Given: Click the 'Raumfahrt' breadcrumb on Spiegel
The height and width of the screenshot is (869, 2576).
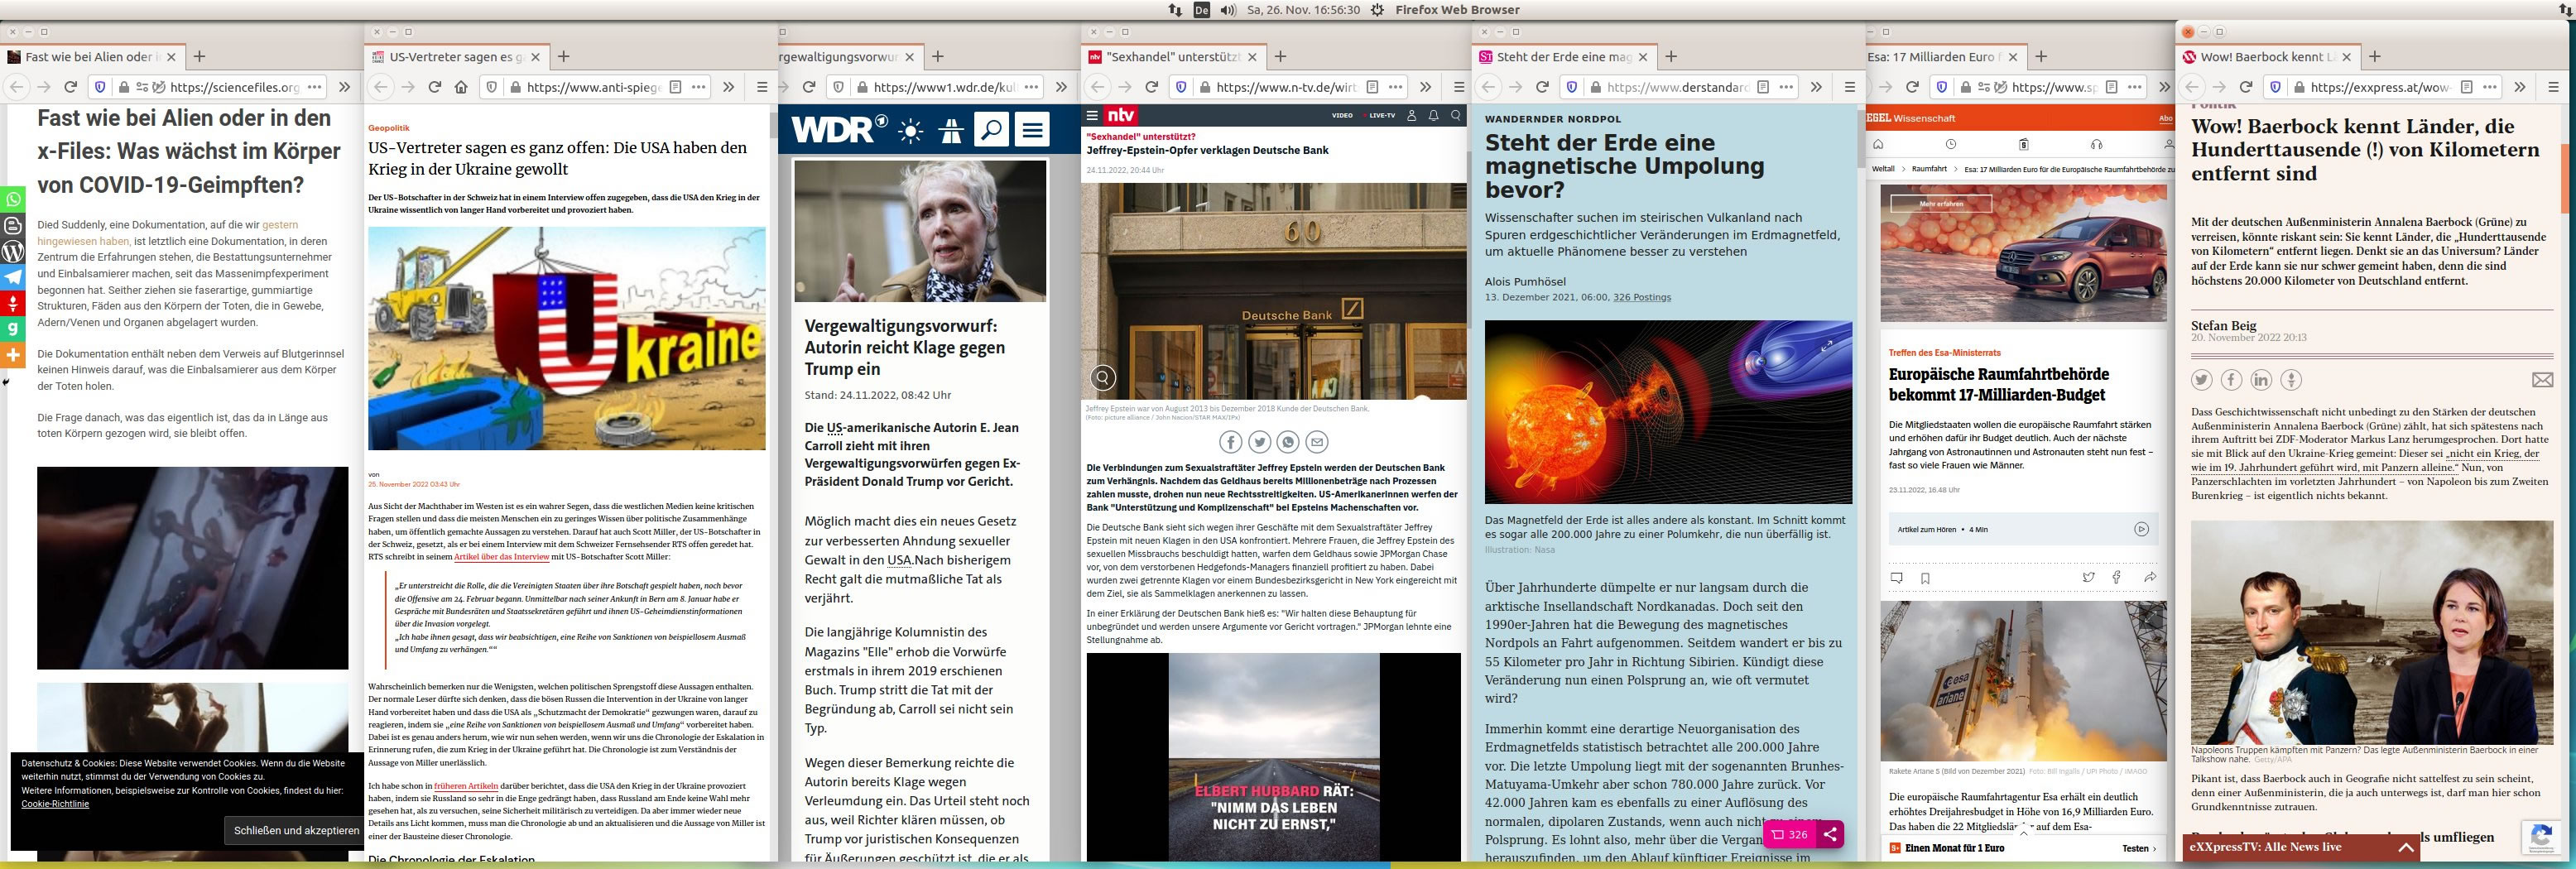Looking at the screenshot, I should pos(1929,169).
